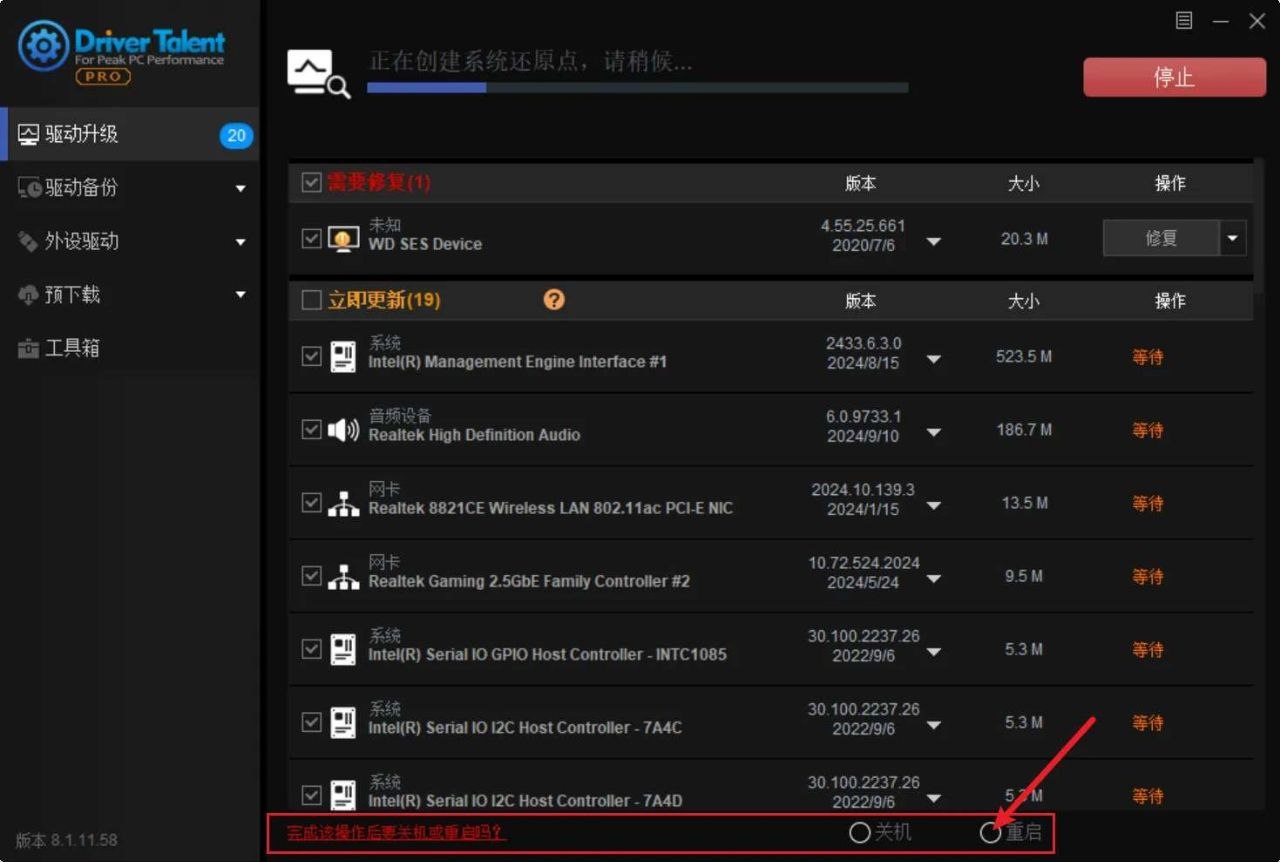Click the 预下载 cloud sidebar icon

28,295
